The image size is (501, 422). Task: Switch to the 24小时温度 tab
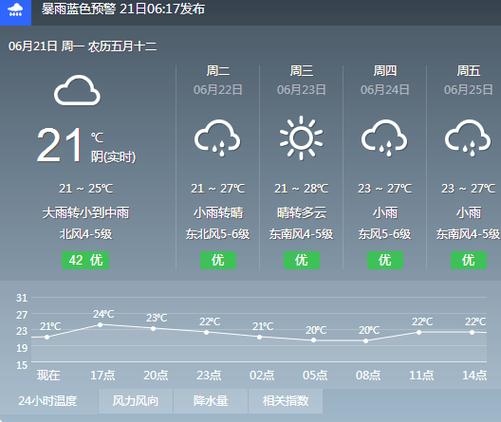pos(48,401)
